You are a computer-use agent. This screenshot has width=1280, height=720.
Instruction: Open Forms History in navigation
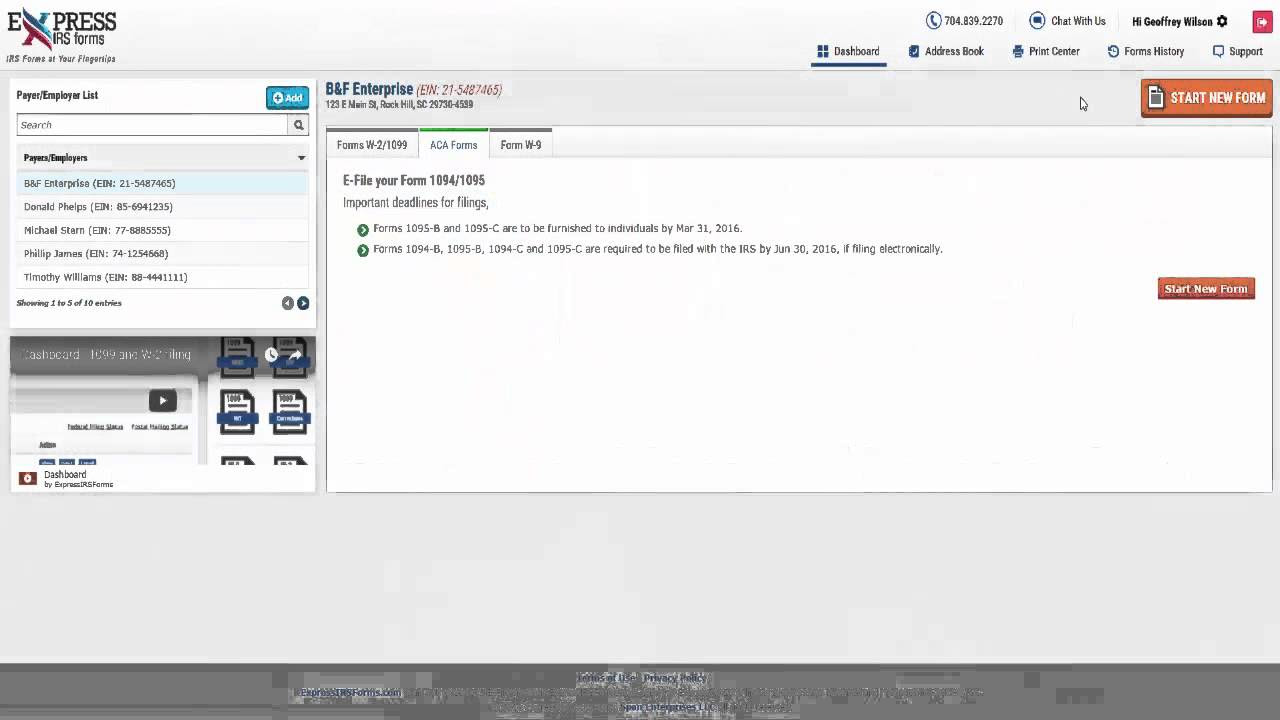pos(1146,51)
